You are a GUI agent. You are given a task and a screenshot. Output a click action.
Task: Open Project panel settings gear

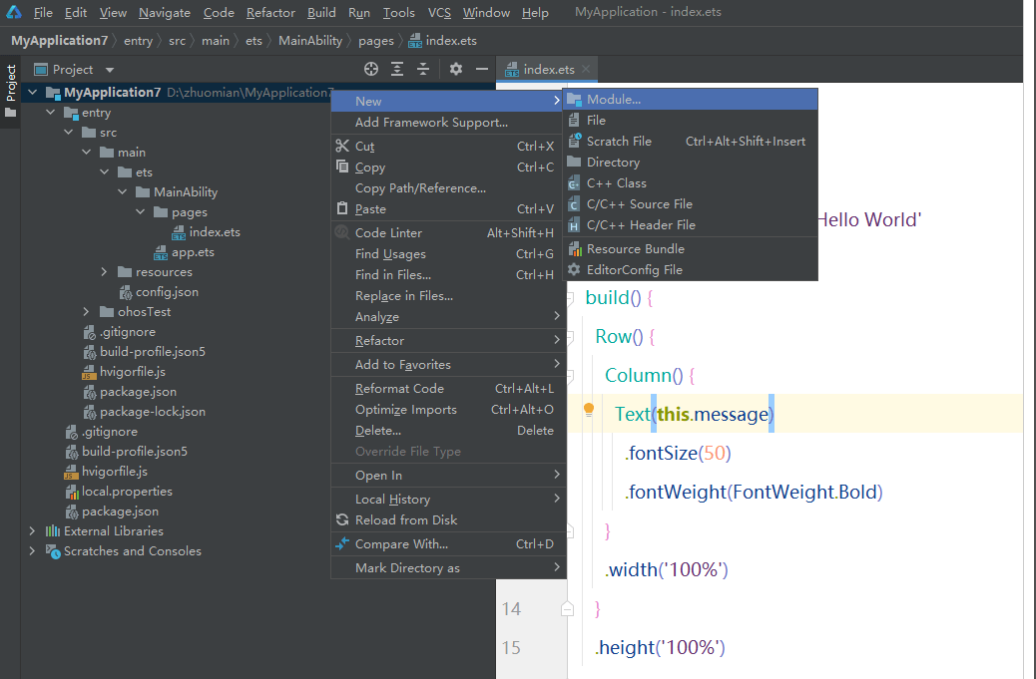[x=456, y=69]
